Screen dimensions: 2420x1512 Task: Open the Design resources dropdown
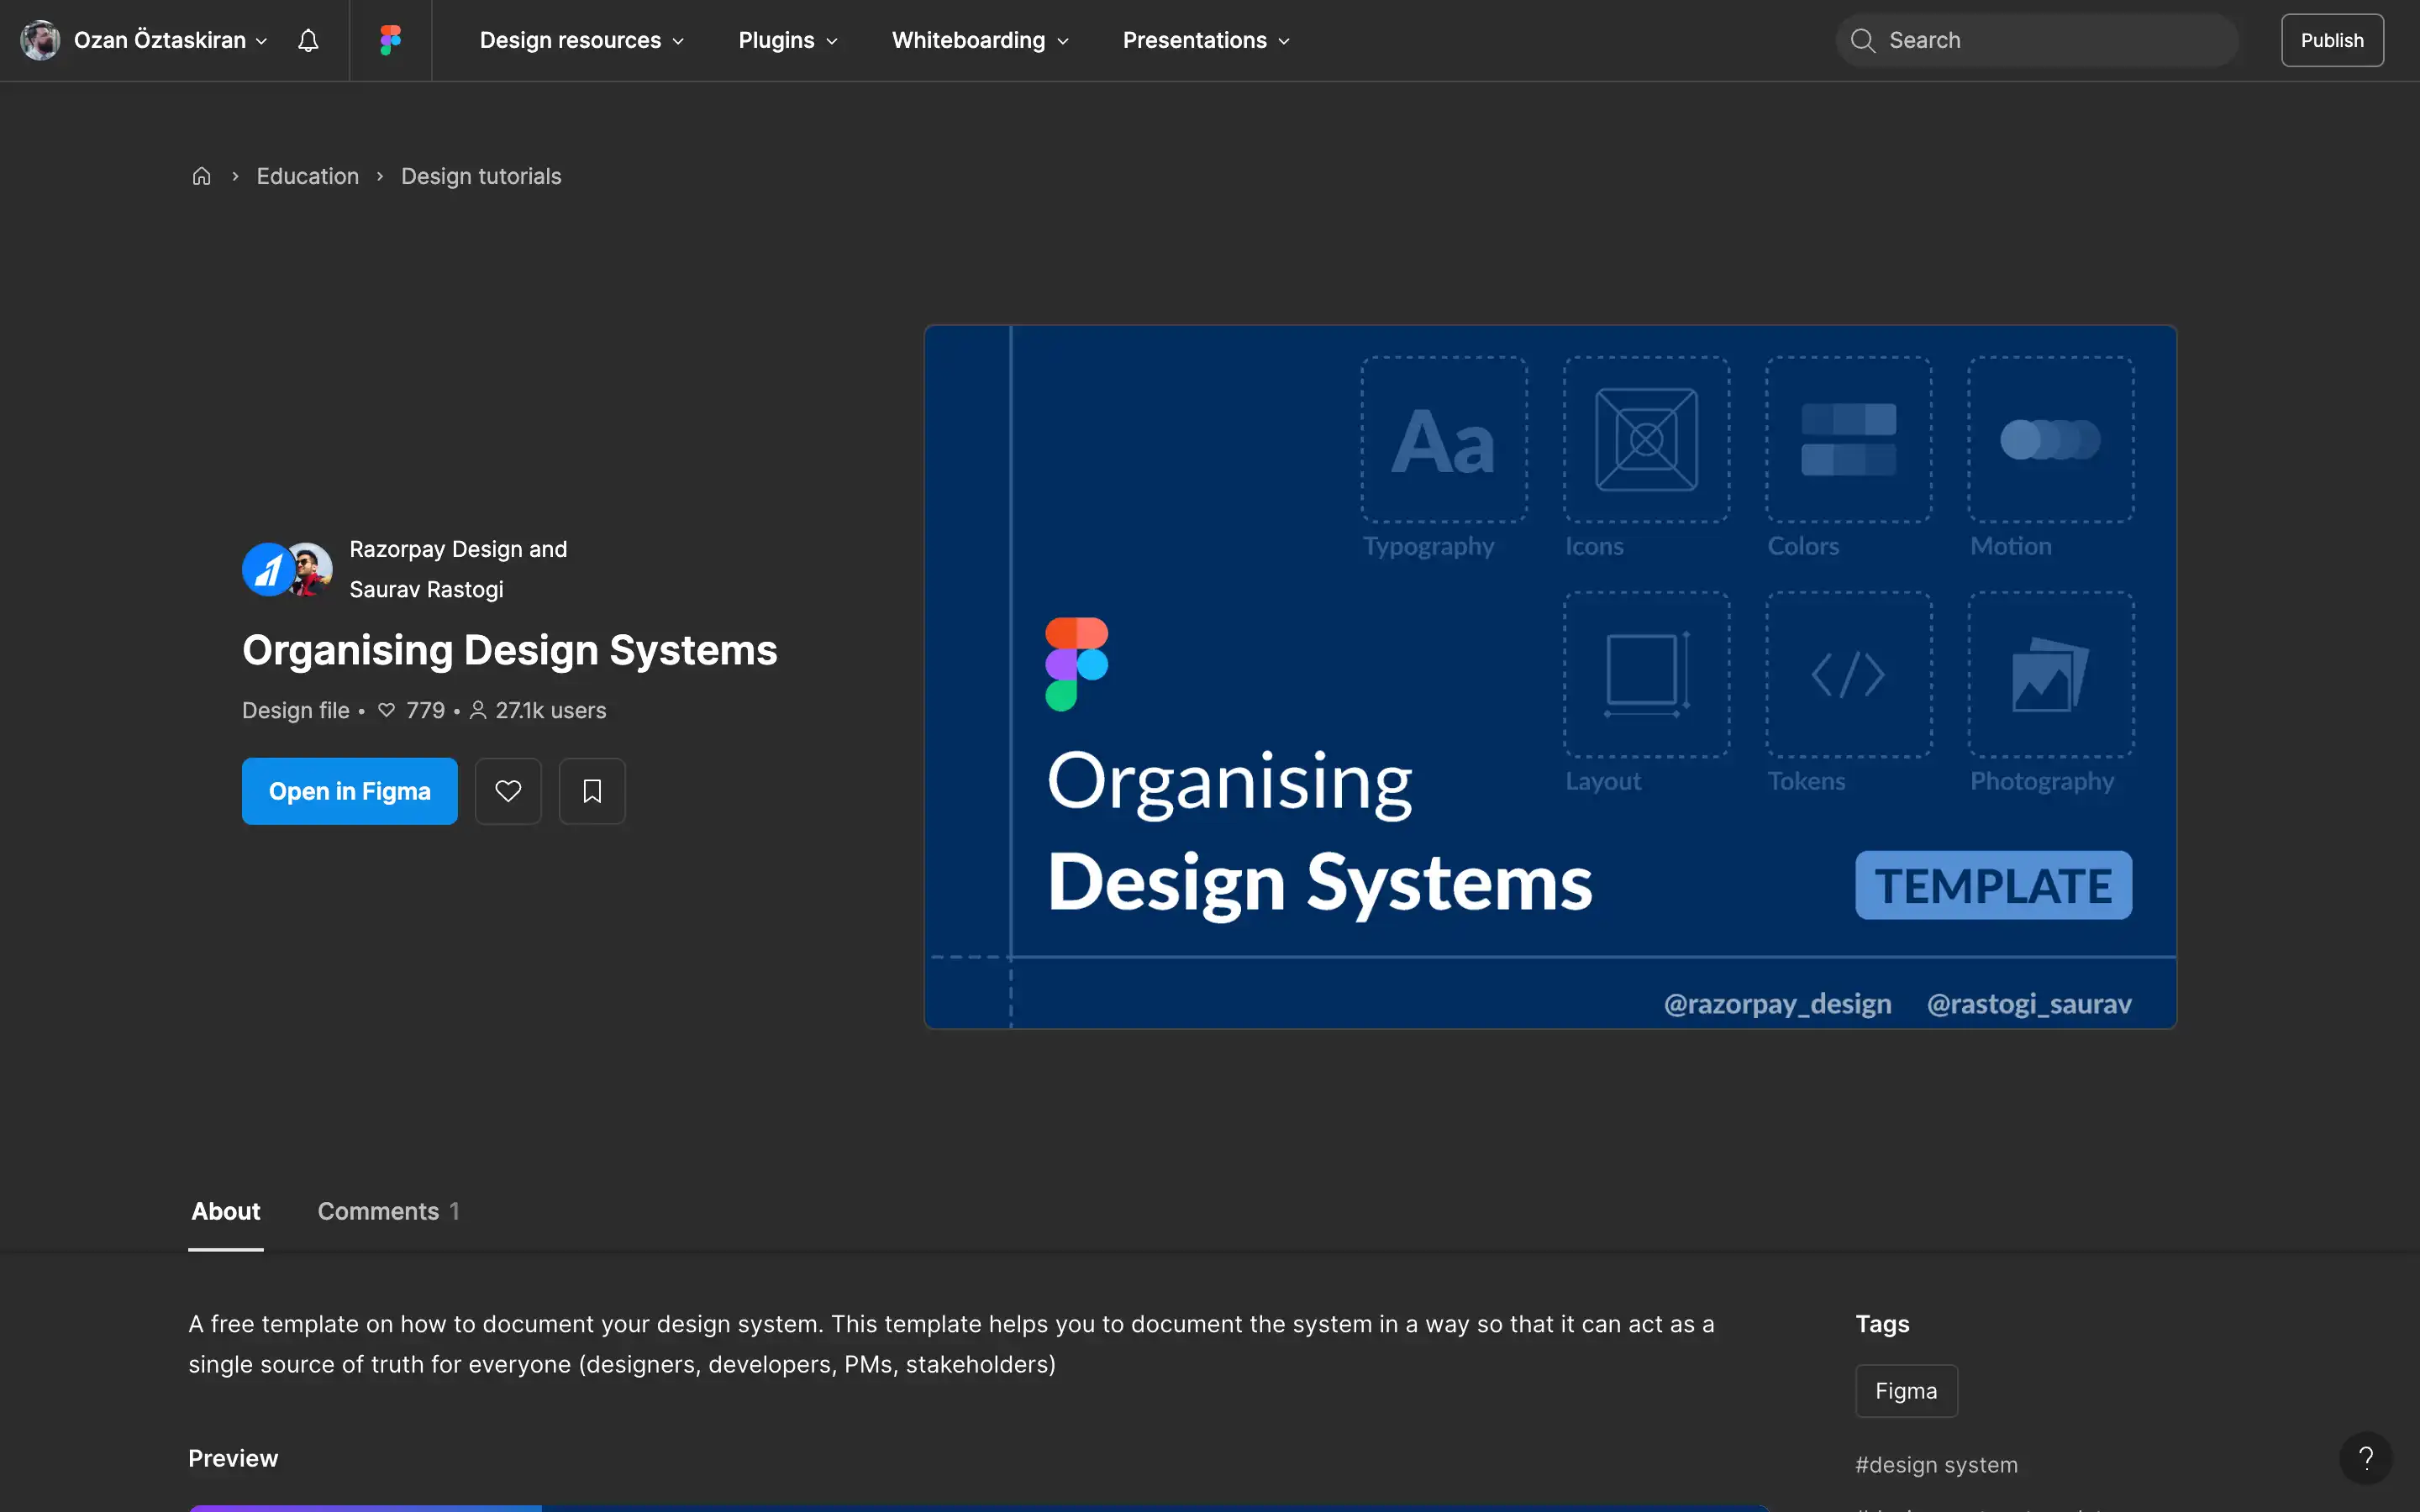581,40
